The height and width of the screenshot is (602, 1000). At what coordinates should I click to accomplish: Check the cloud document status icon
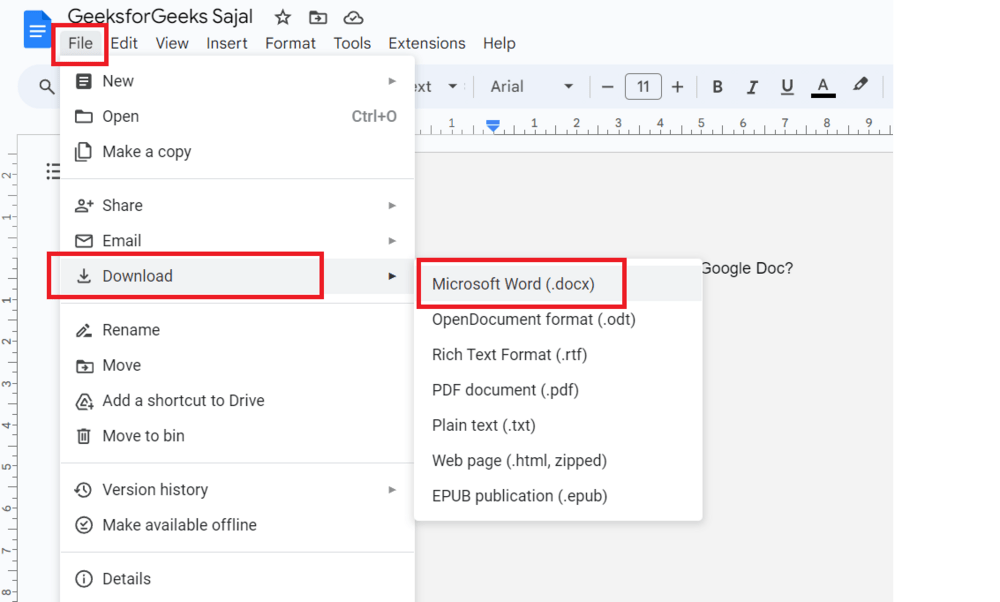(x=353, y=17)
